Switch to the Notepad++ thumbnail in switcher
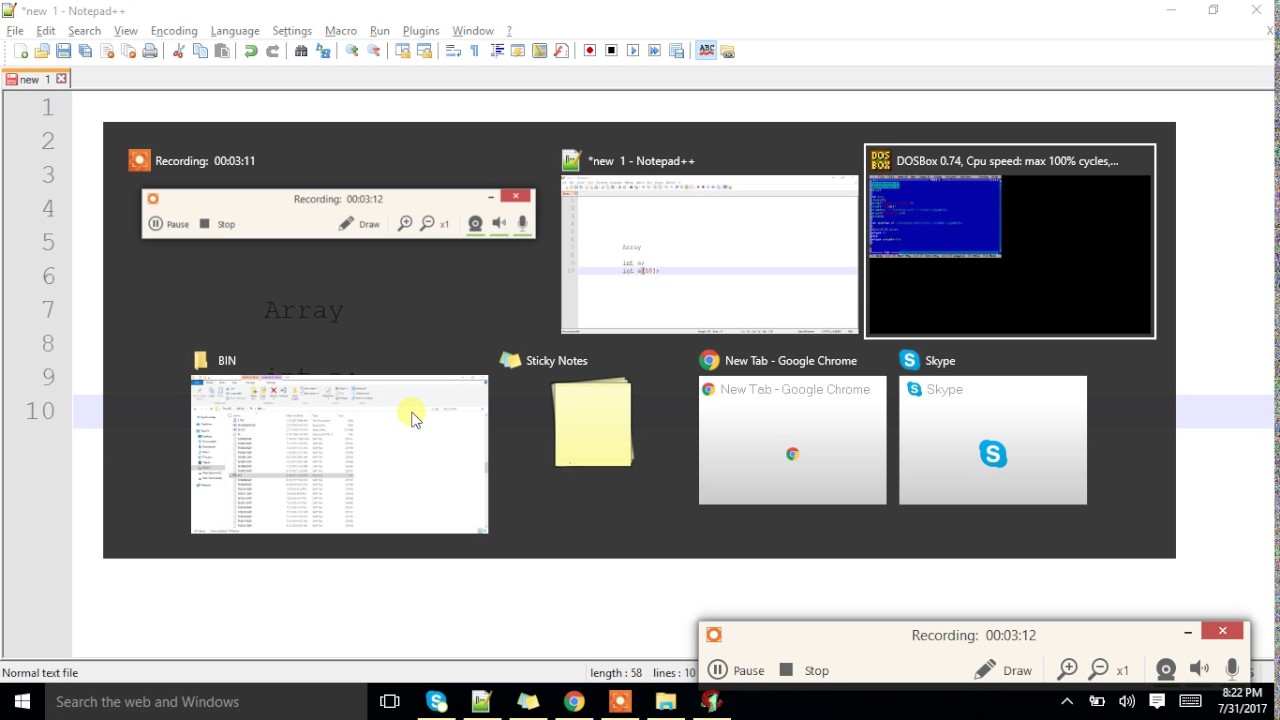The height and width of the screenshot is (720, 1280). click(709, 254)
